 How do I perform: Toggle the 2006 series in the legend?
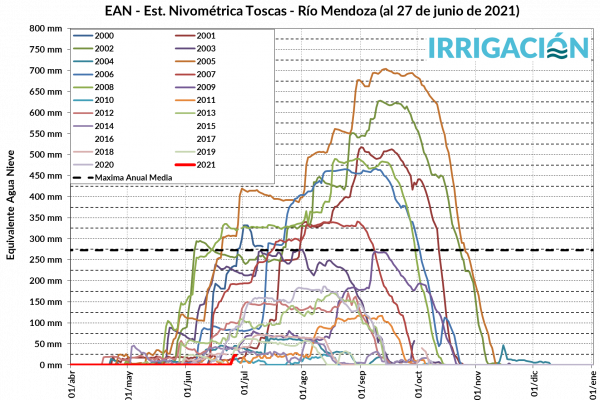[x=104, y=74]
